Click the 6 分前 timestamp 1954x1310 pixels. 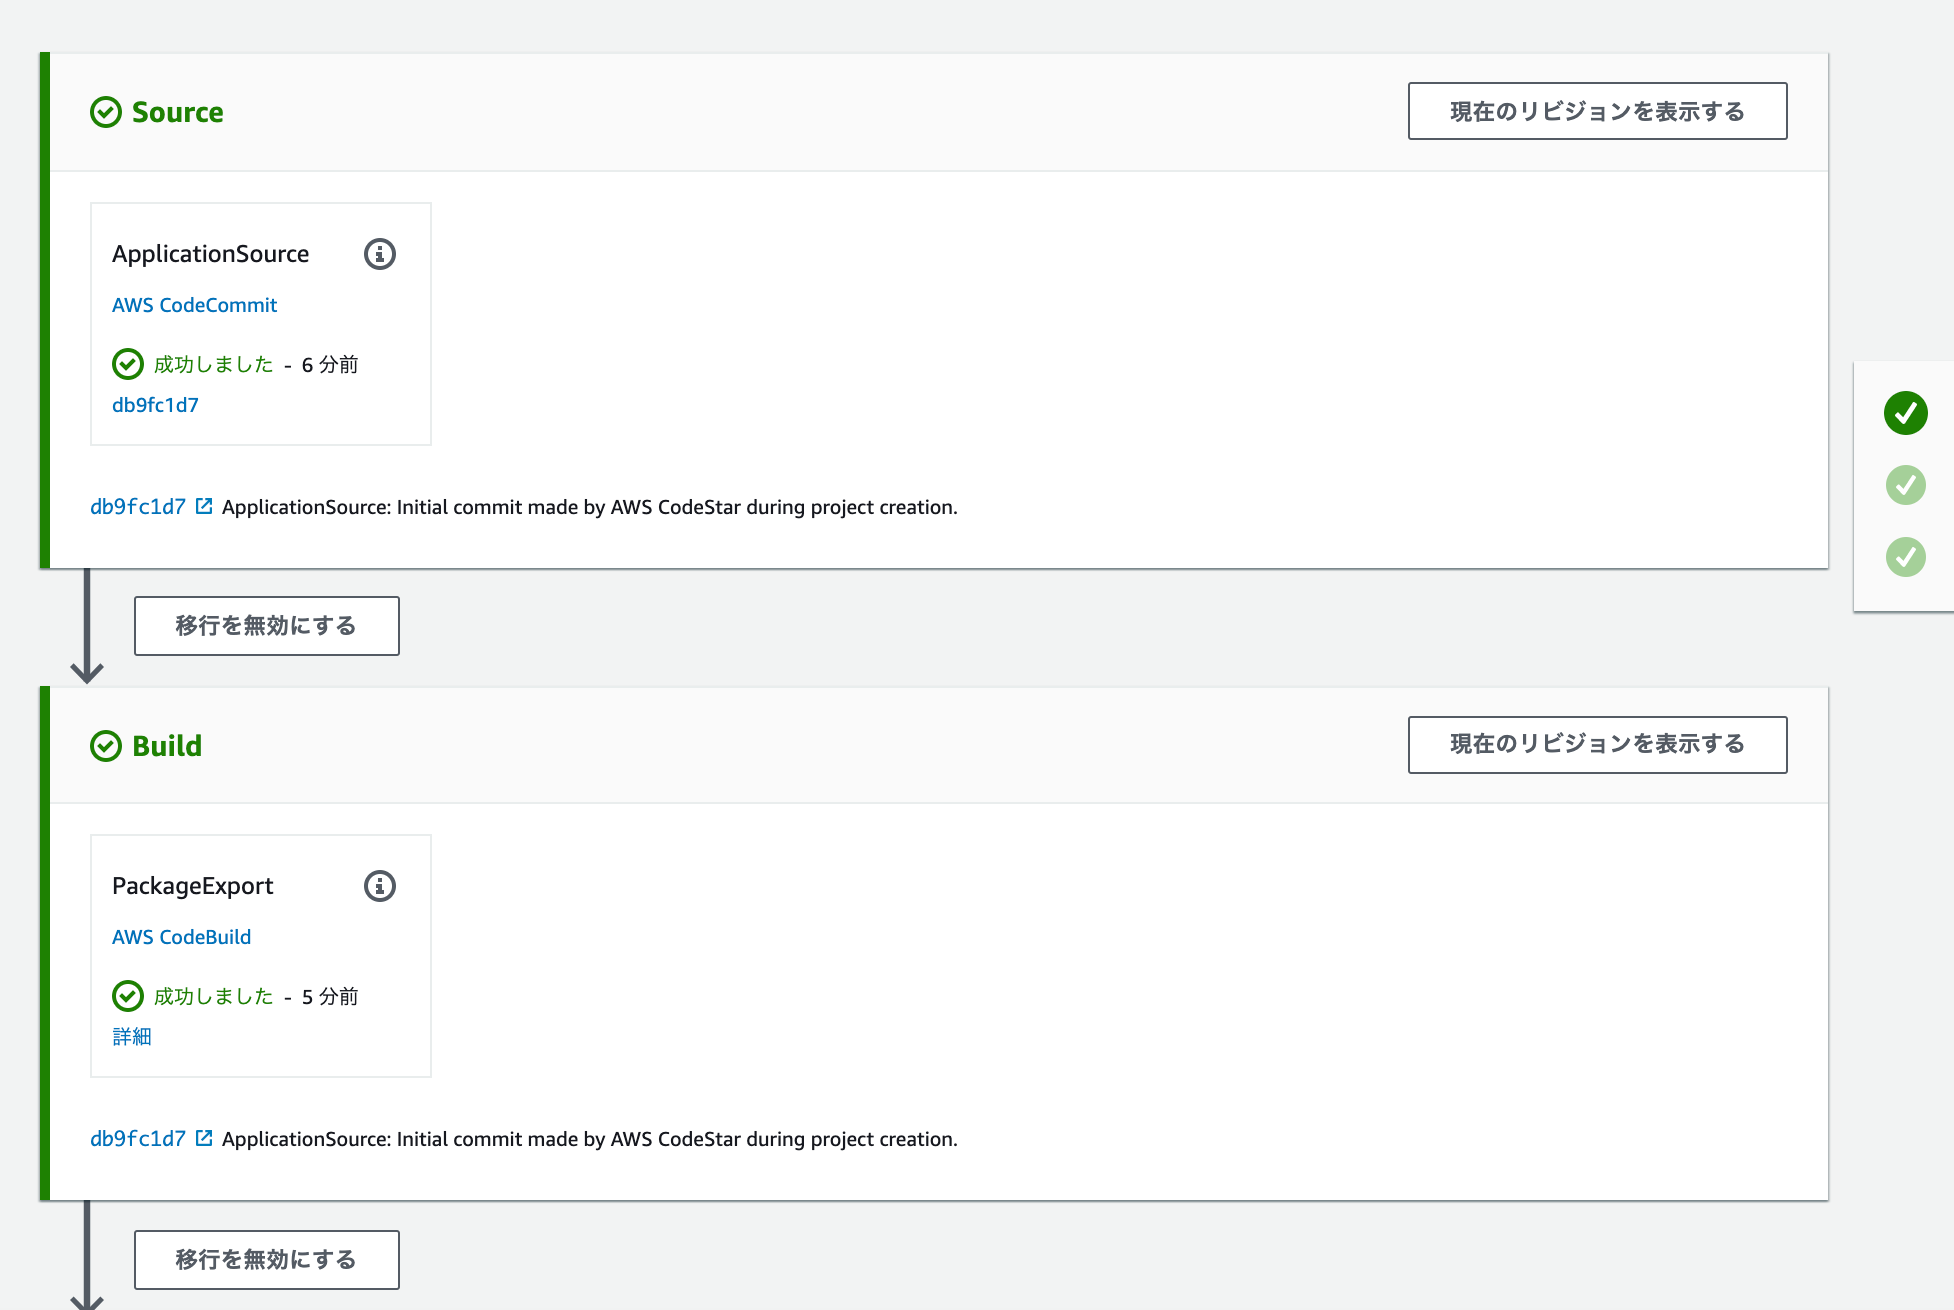pyautogui.click(x=330, y=364)
